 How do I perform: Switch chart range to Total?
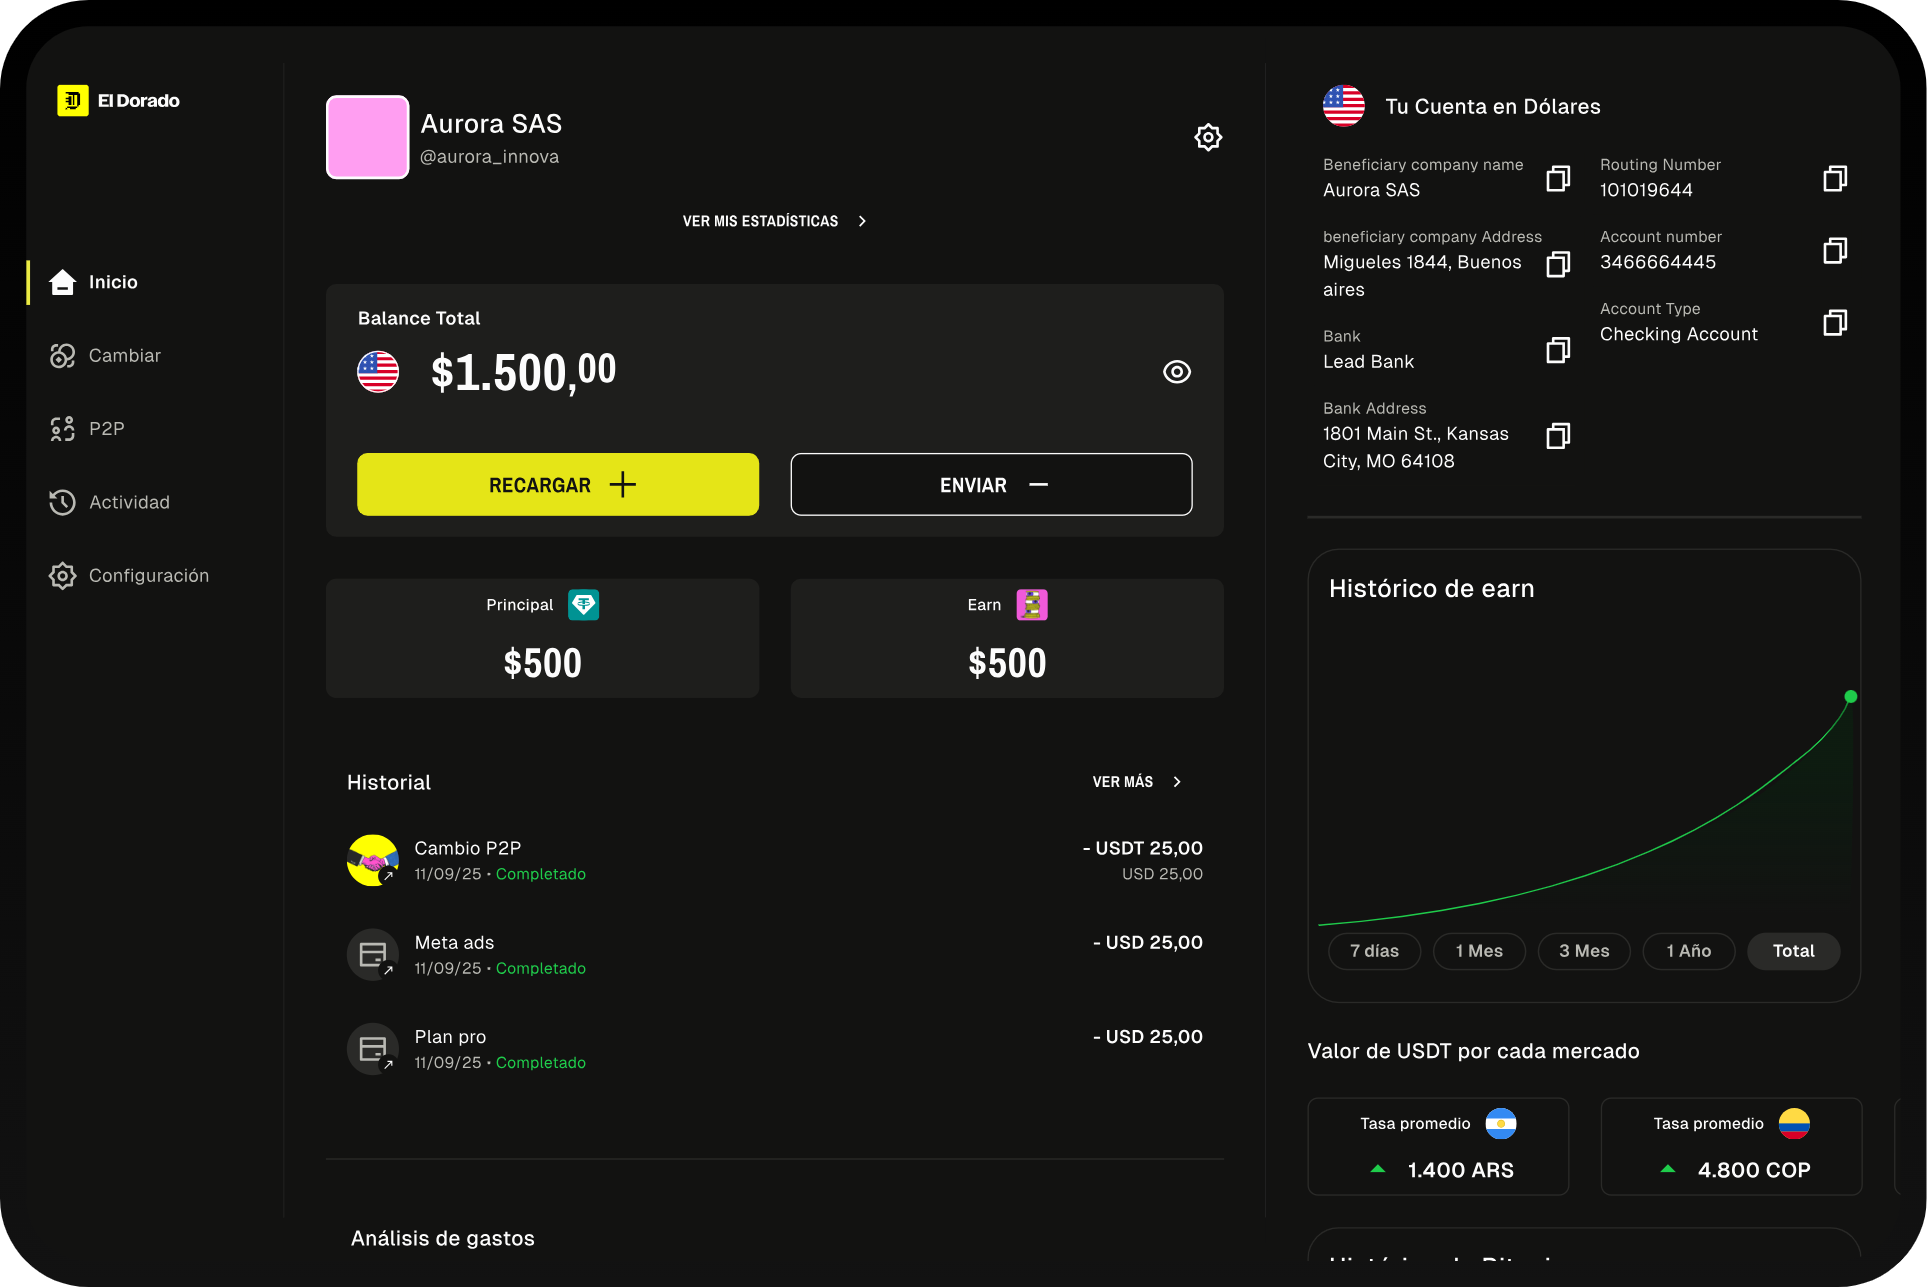coord(1793,951)
